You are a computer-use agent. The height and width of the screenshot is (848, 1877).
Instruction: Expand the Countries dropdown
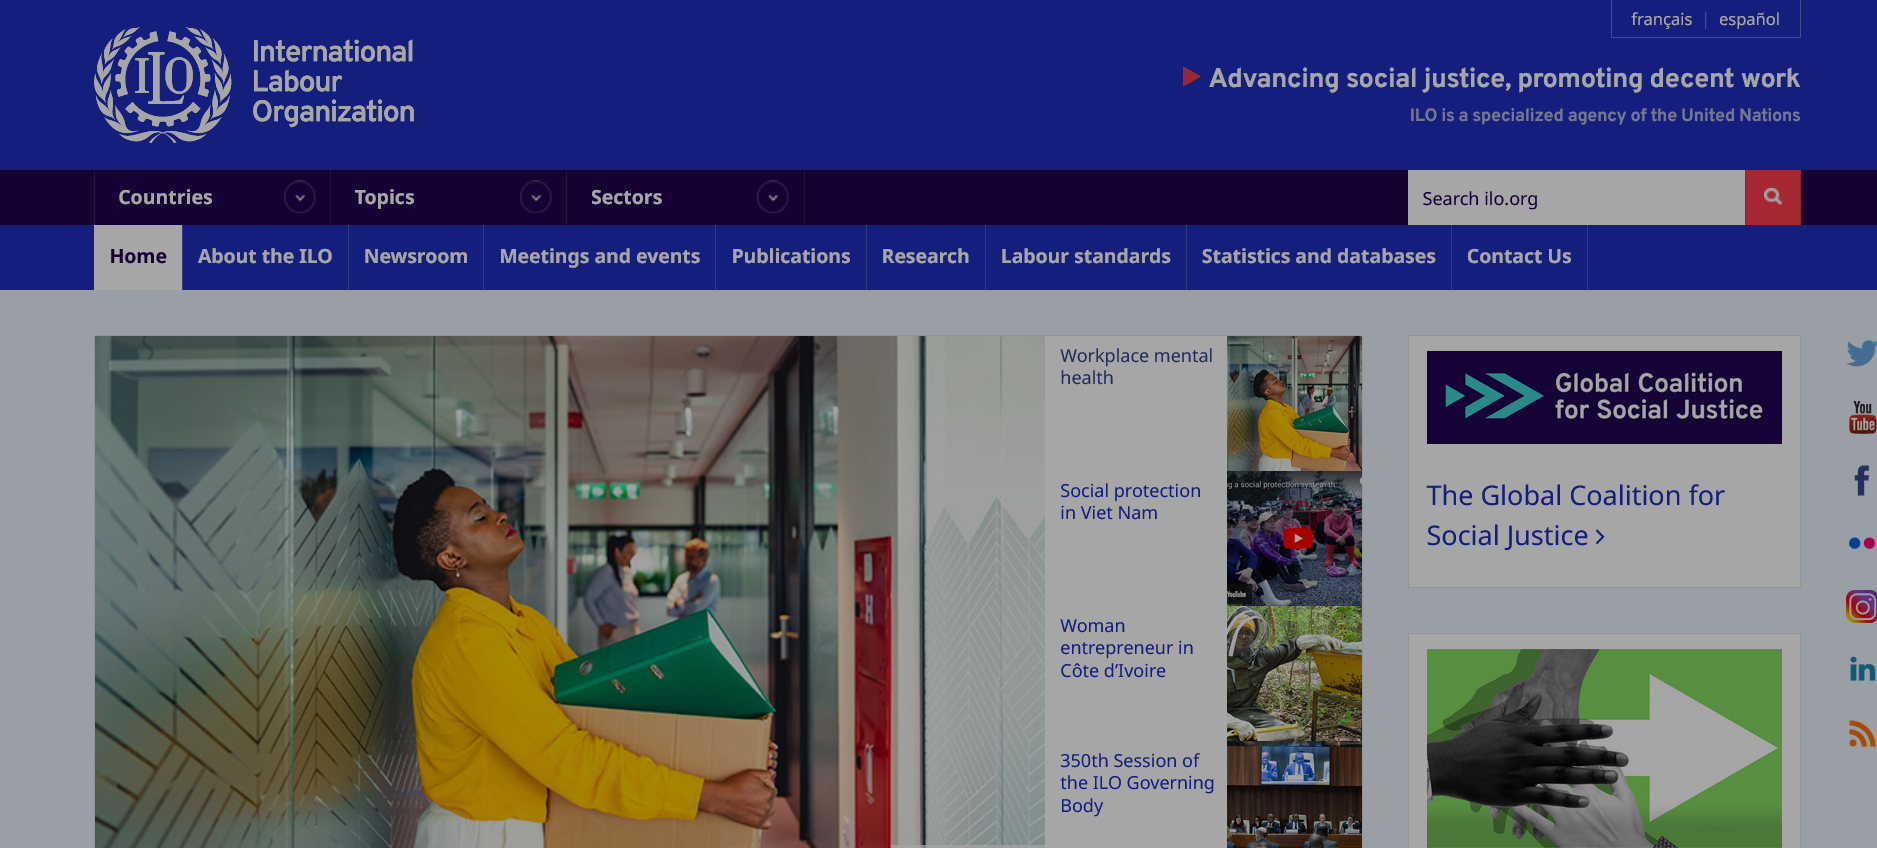(299, 197)
